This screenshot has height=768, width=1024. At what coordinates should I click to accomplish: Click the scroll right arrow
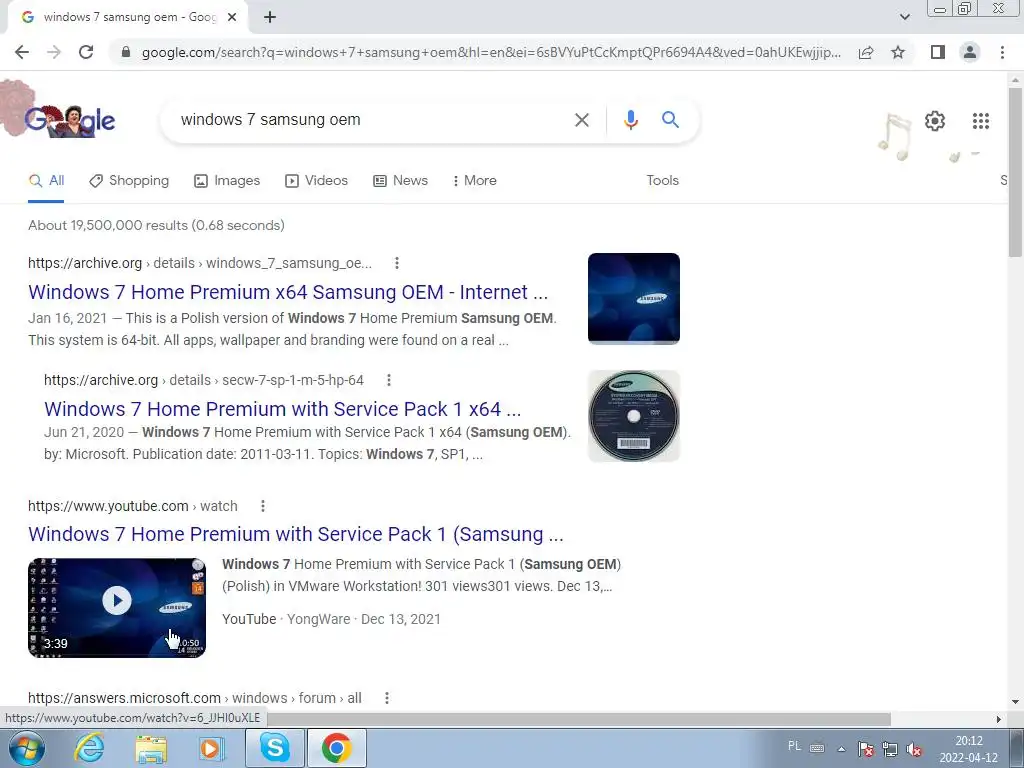click(999, 719)
